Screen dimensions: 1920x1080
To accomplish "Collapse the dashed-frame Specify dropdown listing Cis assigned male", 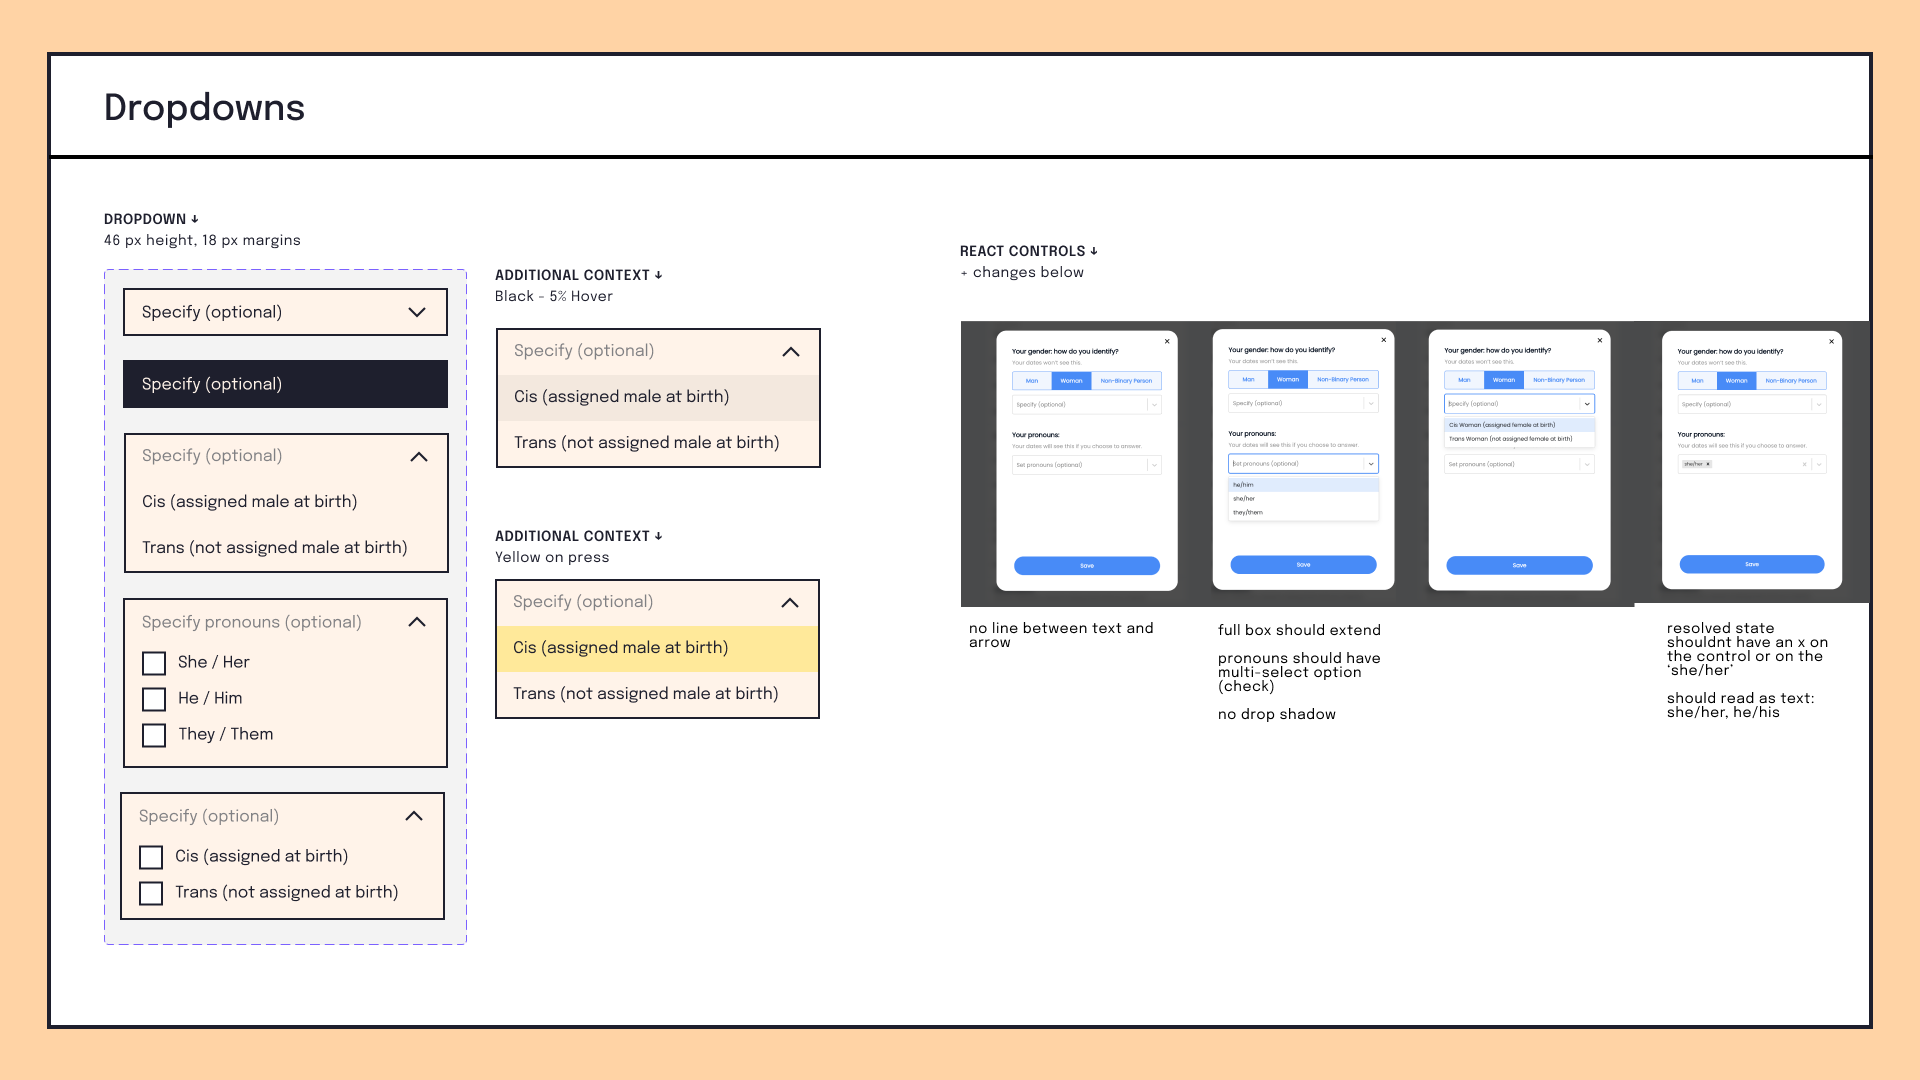I will click(419, 456).
